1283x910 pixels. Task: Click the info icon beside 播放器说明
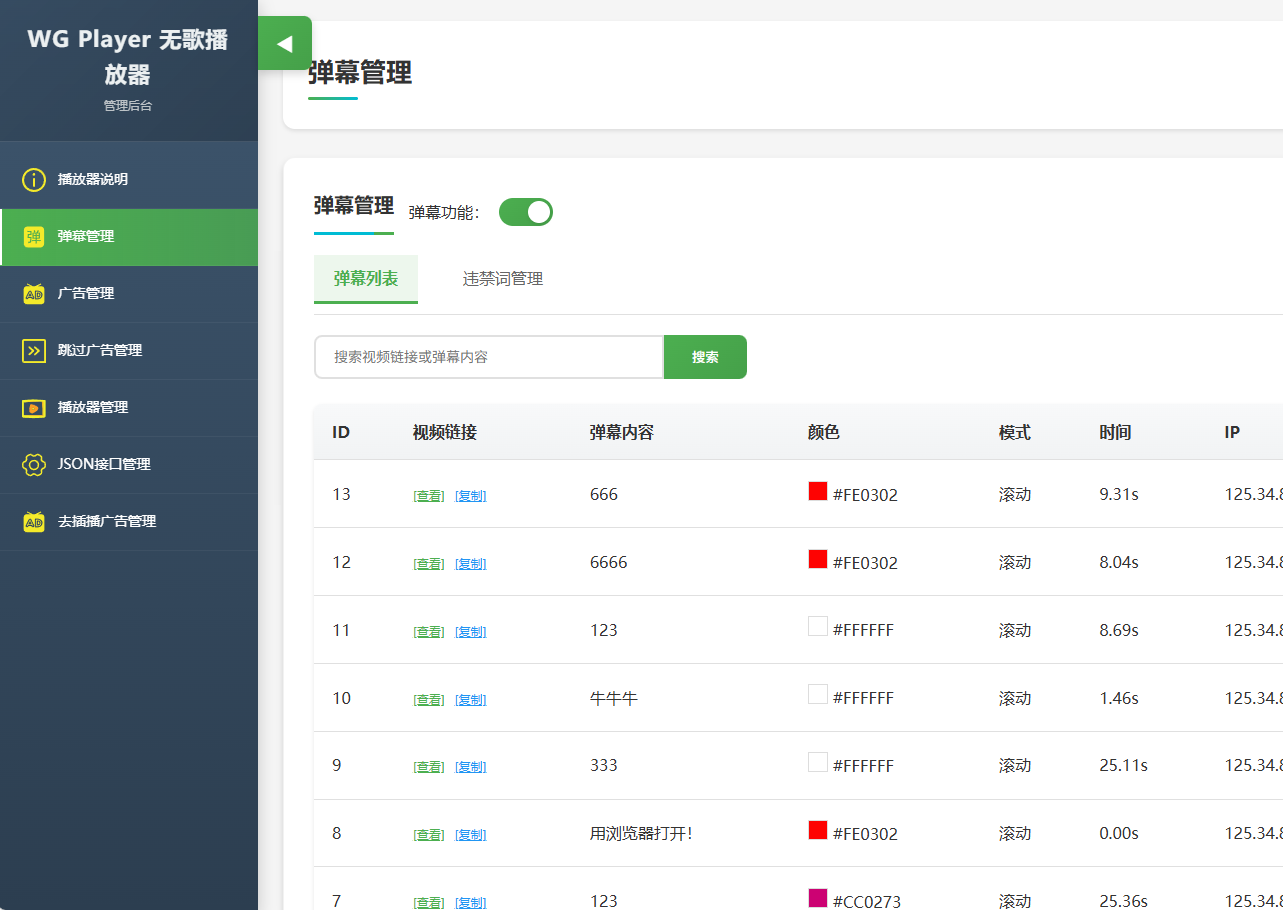coord(34,180)
